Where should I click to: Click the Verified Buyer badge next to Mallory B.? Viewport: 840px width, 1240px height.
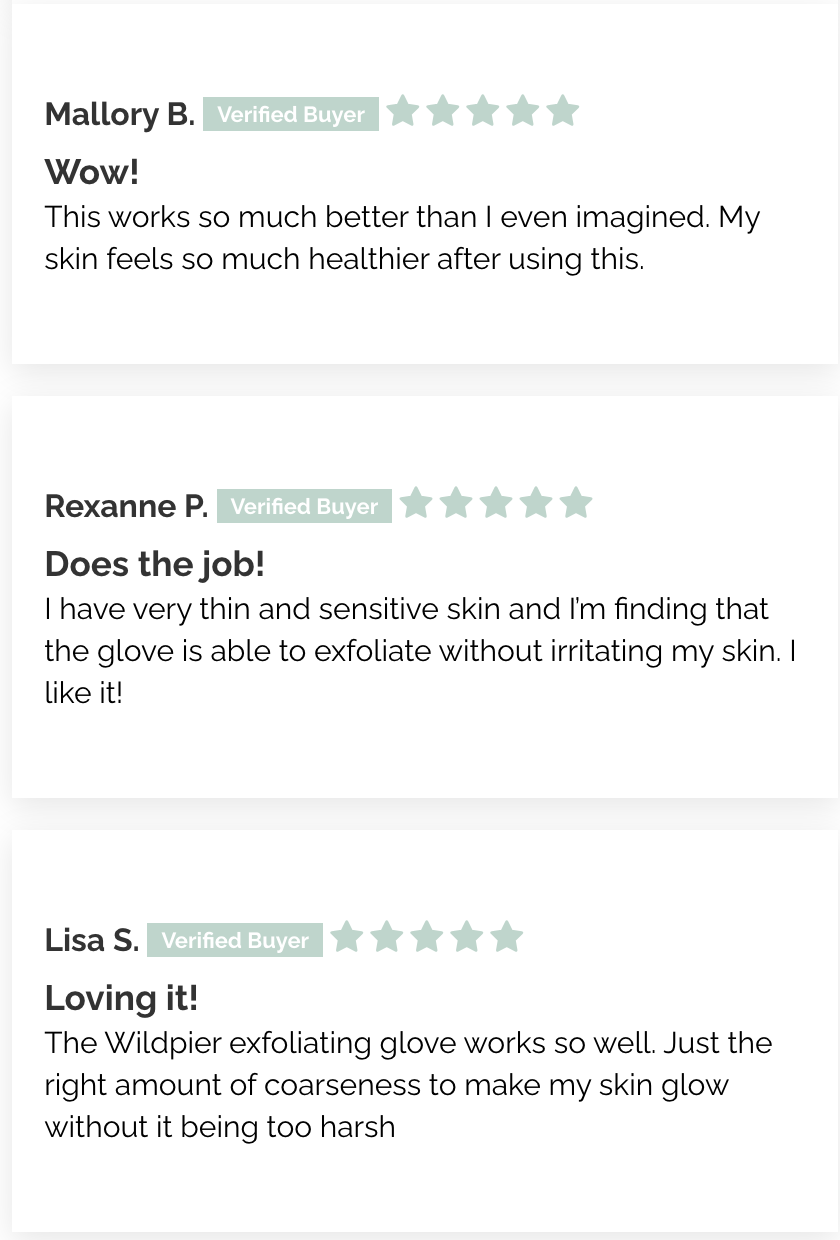click(291, 114)
